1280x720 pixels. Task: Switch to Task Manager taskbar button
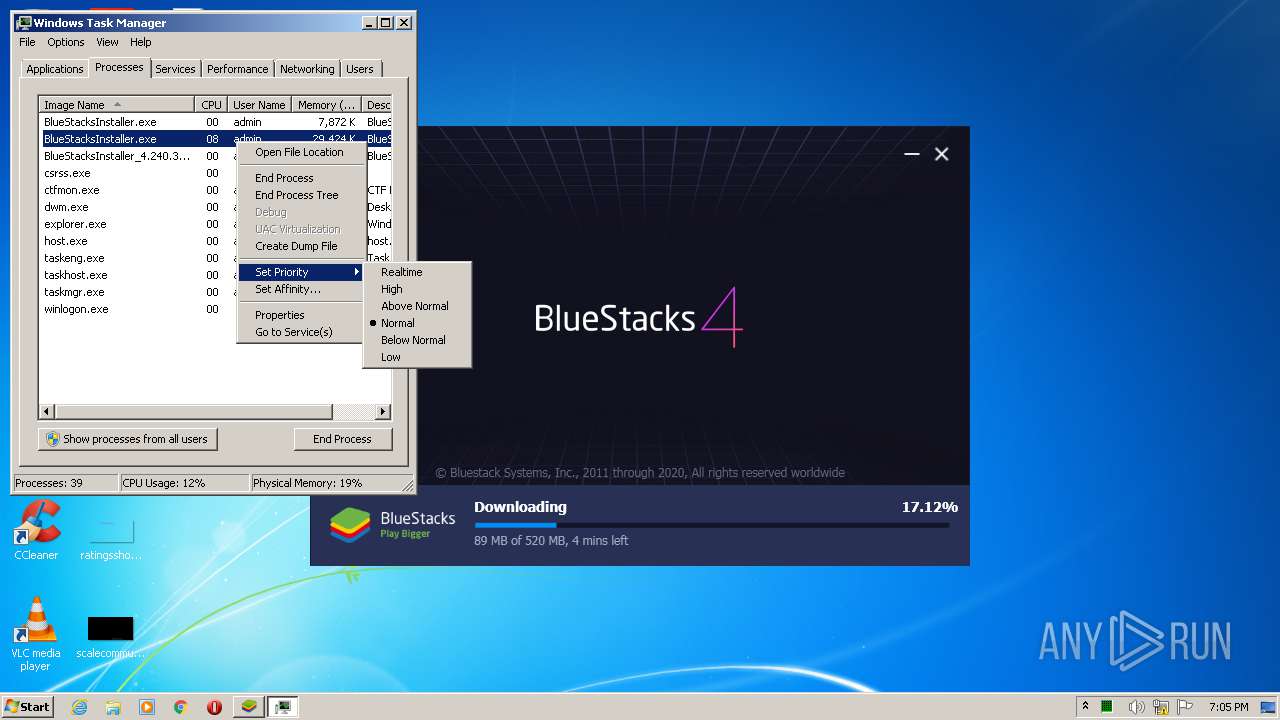tap(283, 707)
